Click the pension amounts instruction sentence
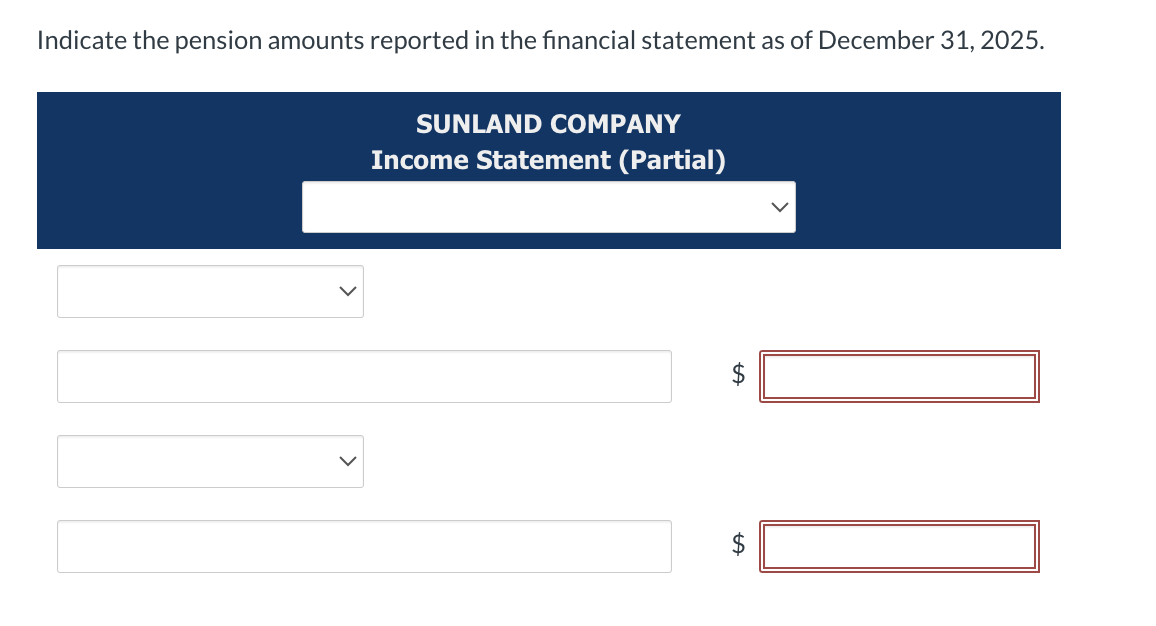This screenshot has width=1156, height=626. coord(538,42)
